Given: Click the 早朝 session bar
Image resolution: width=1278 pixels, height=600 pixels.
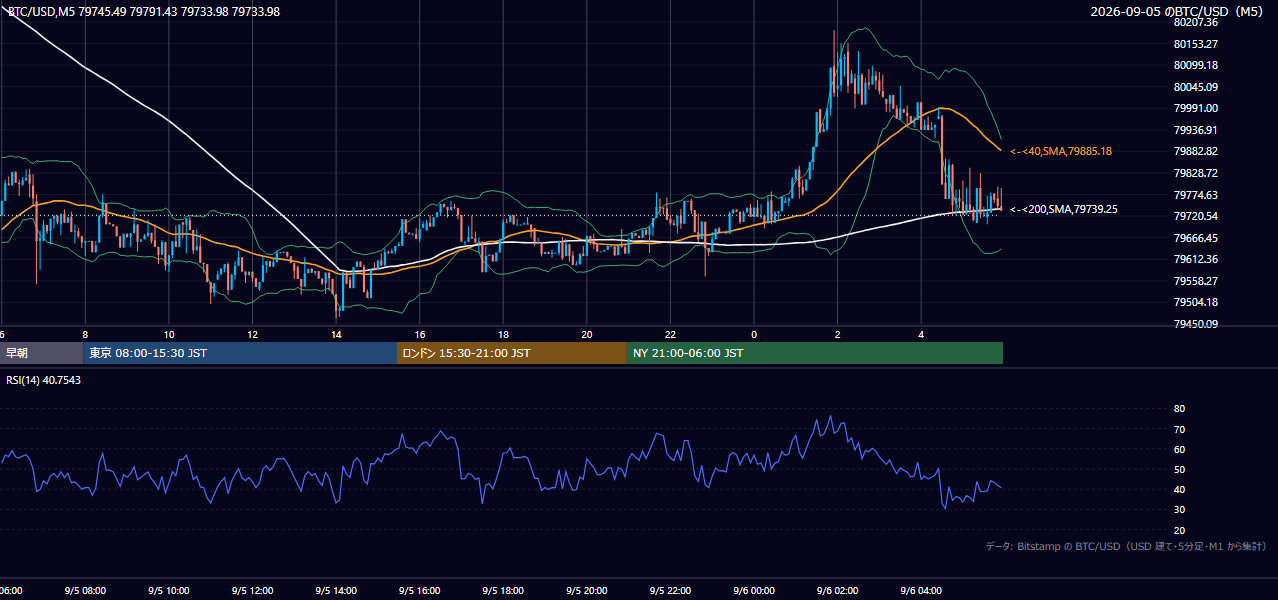Looking at the screenshot, I should 41,353.
